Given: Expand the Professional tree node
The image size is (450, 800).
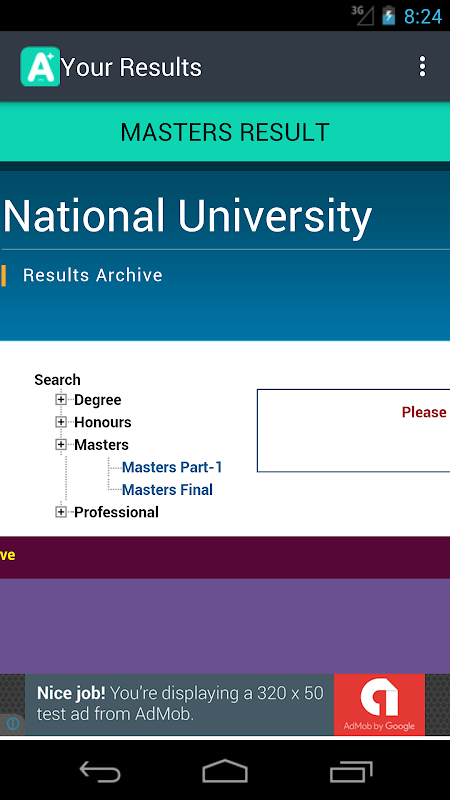Looking at the screenshot, I should pyautogui.click(x=61, y=512).
